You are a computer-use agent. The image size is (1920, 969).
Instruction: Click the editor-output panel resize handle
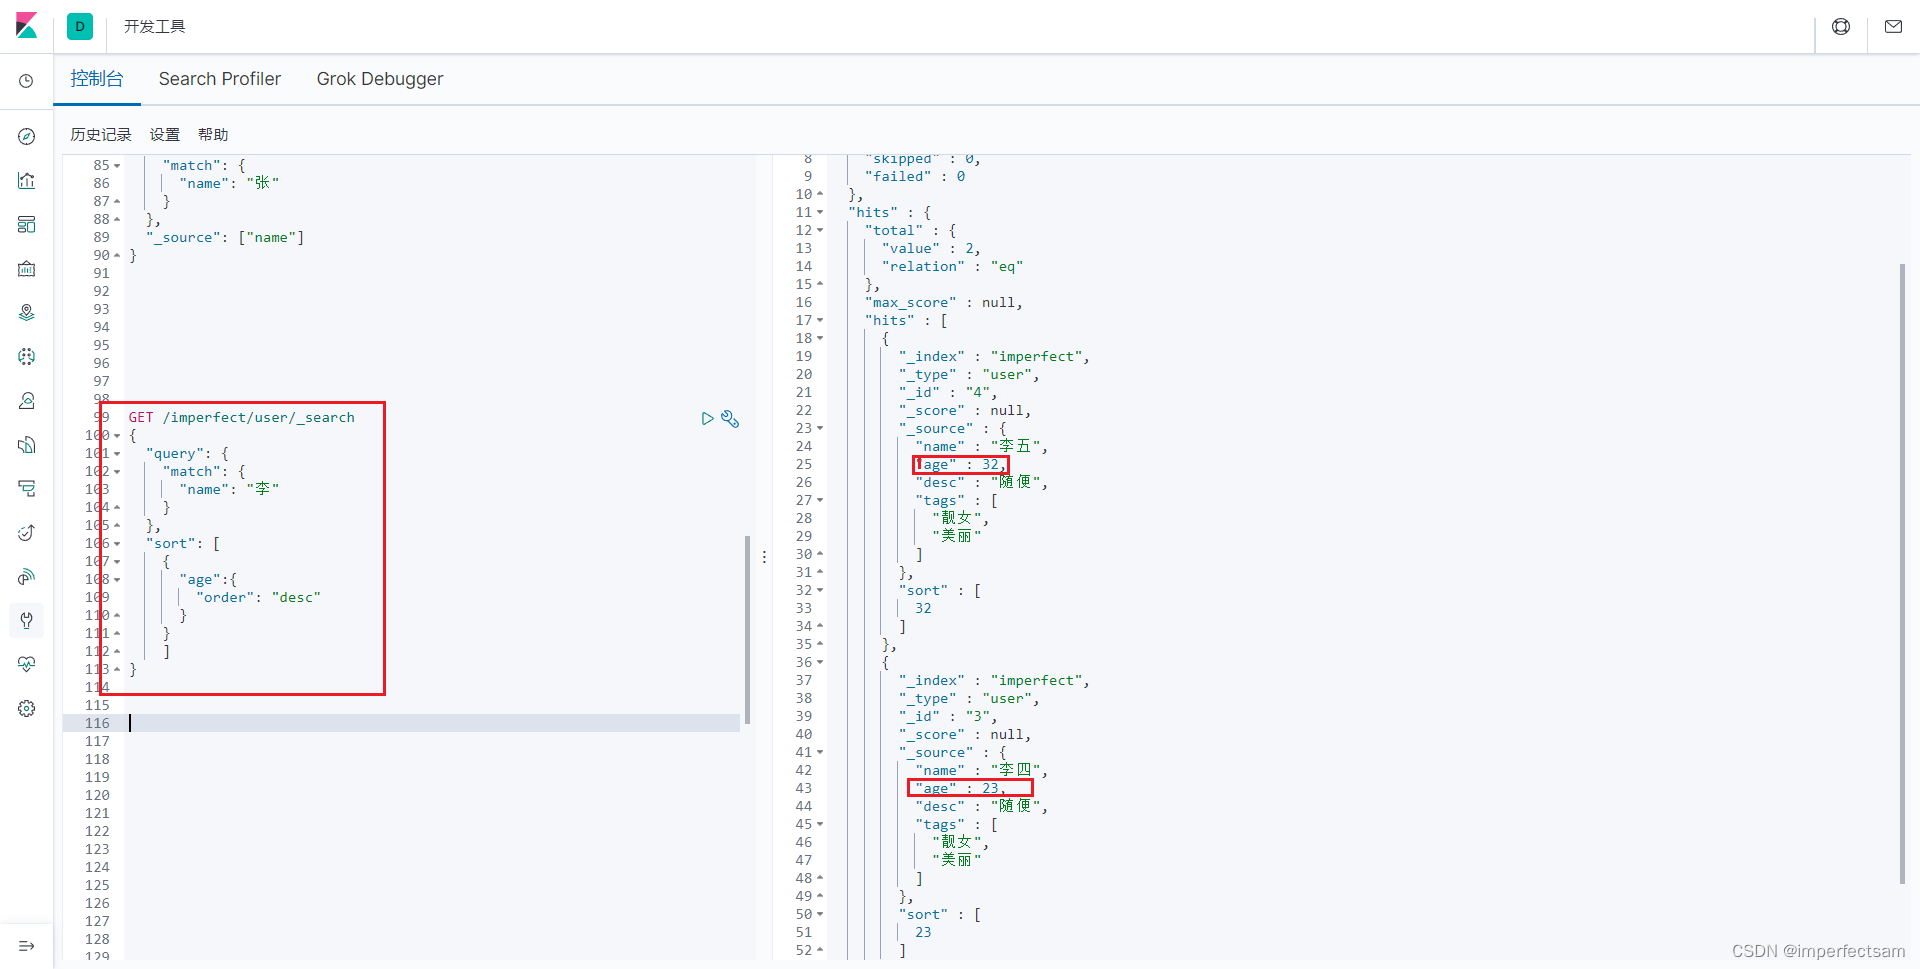(764, 557)
